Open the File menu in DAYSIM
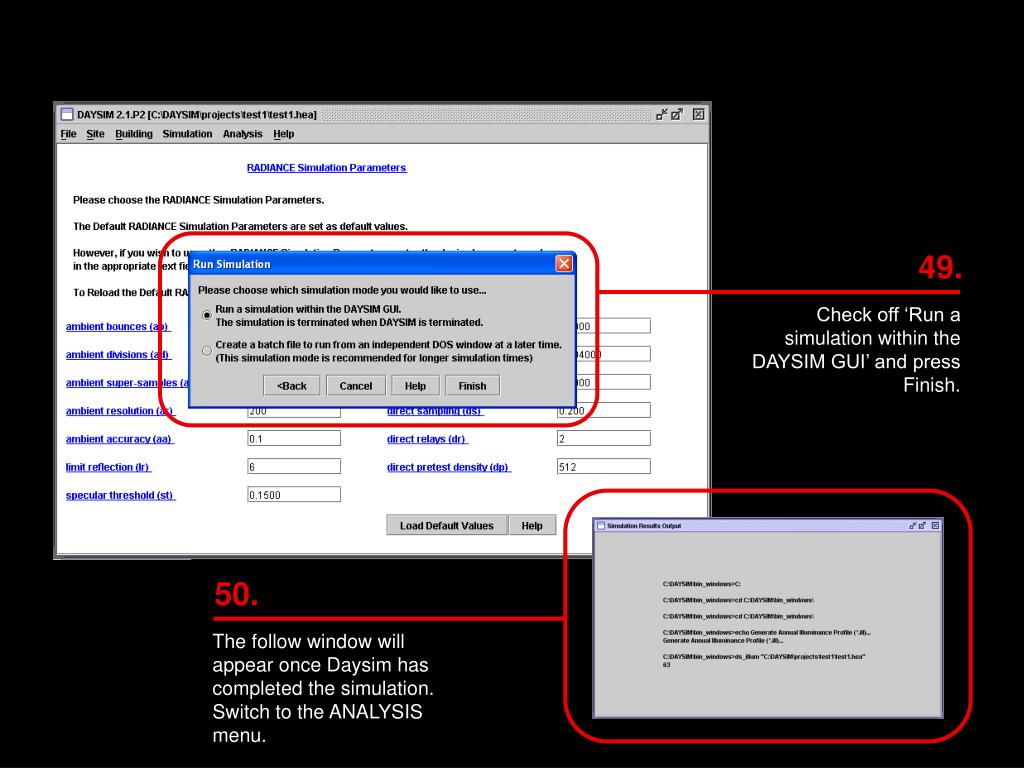The height and width of the screenshot is (768, 1024). 68,134
